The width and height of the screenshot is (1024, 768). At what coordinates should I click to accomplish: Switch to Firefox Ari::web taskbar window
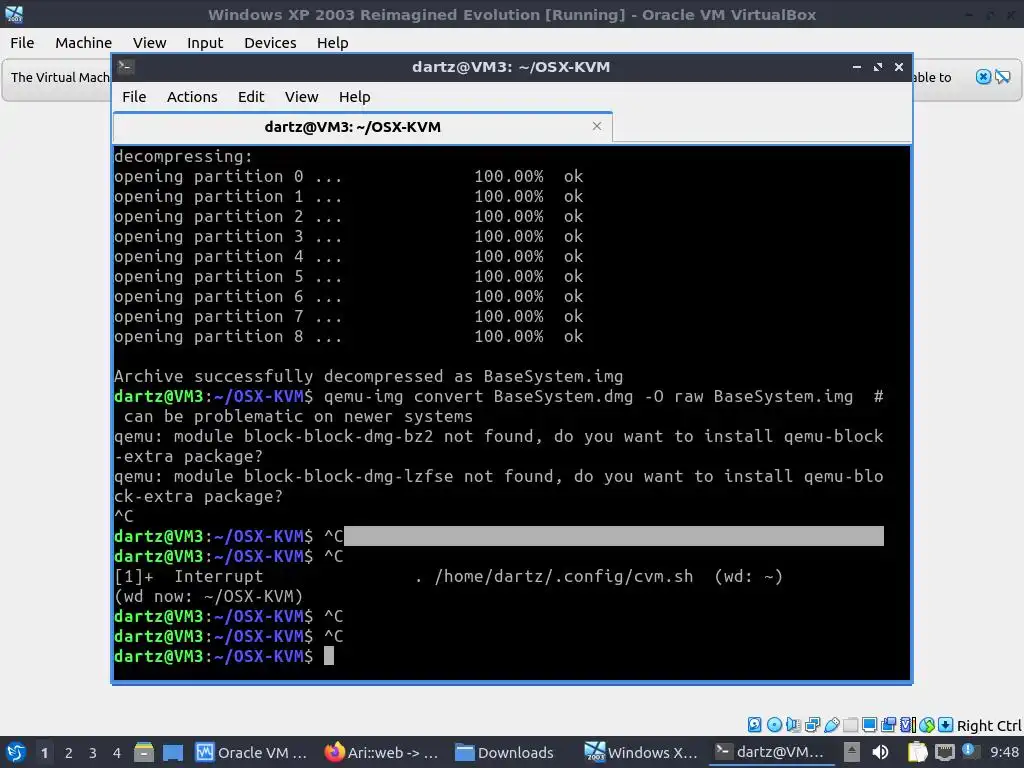382,752
